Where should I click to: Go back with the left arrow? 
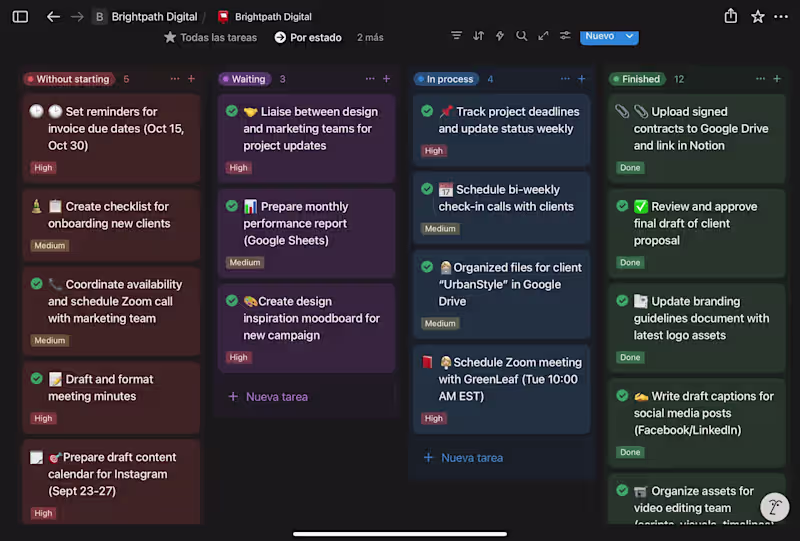click(x=53, y=17)
